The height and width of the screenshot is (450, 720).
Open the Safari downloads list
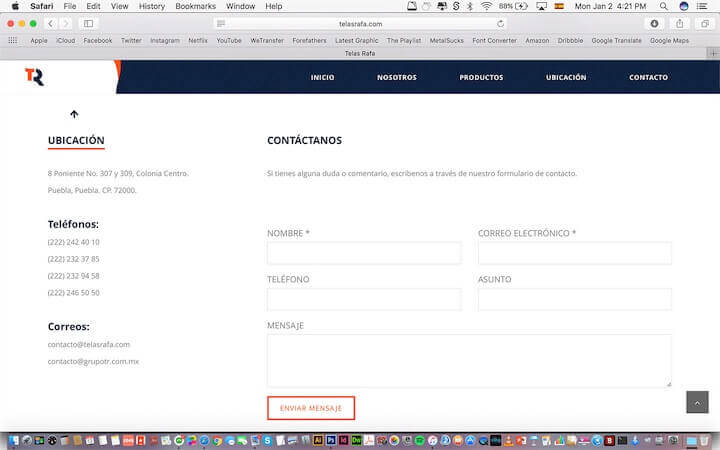click(x=655, y=23)
